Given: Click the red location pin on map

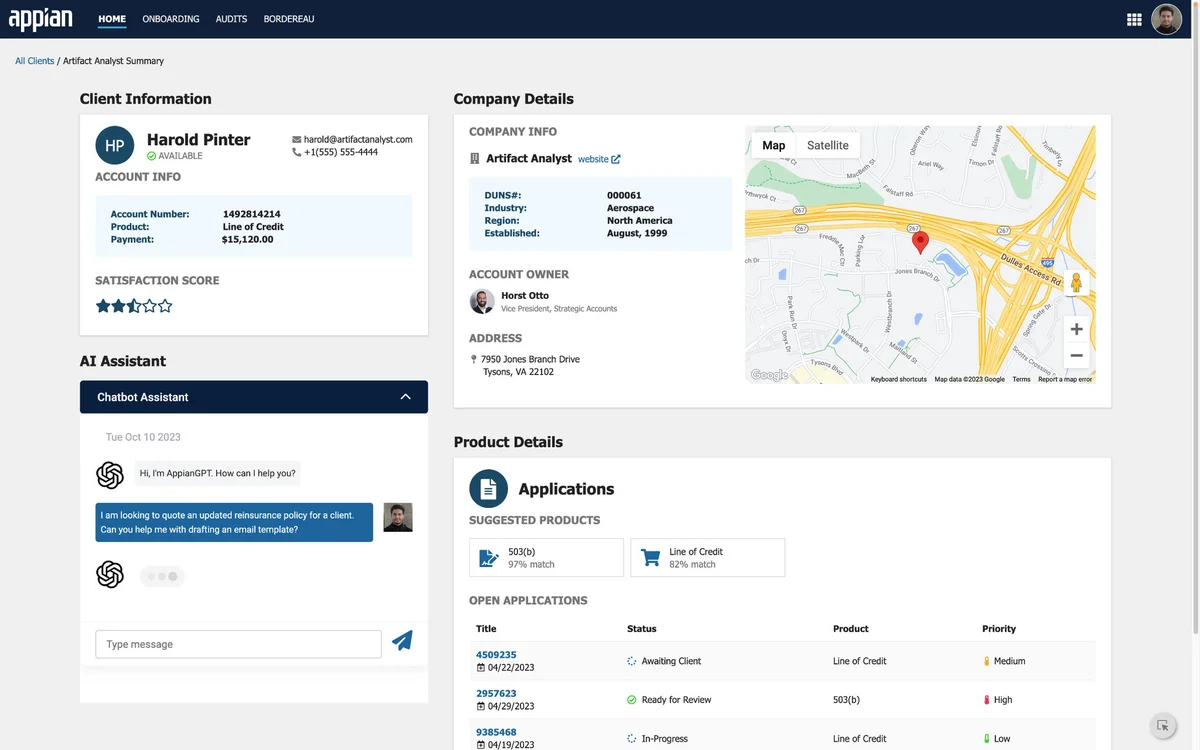Looking at the screenshot, I should pos(920,241).
